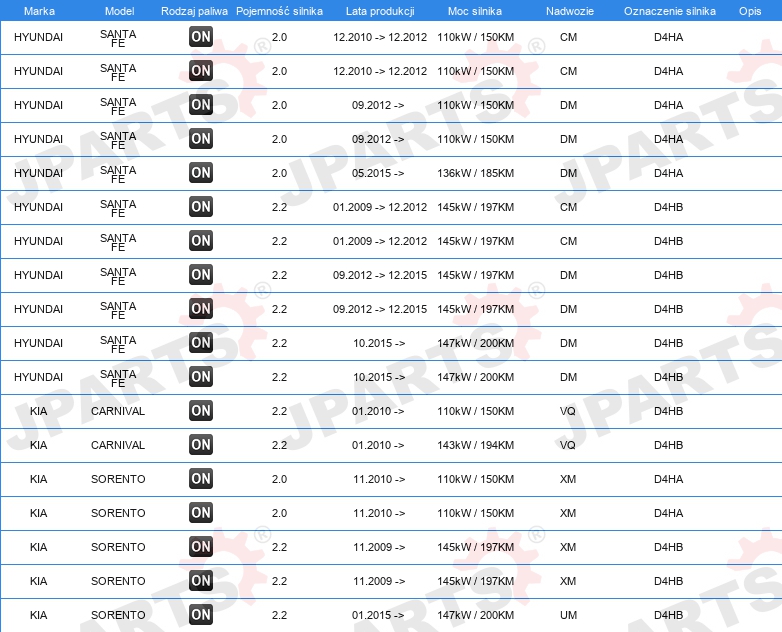
Task: Click 2.2 capacity in the Carnival 110kW row
Action: 279,411
